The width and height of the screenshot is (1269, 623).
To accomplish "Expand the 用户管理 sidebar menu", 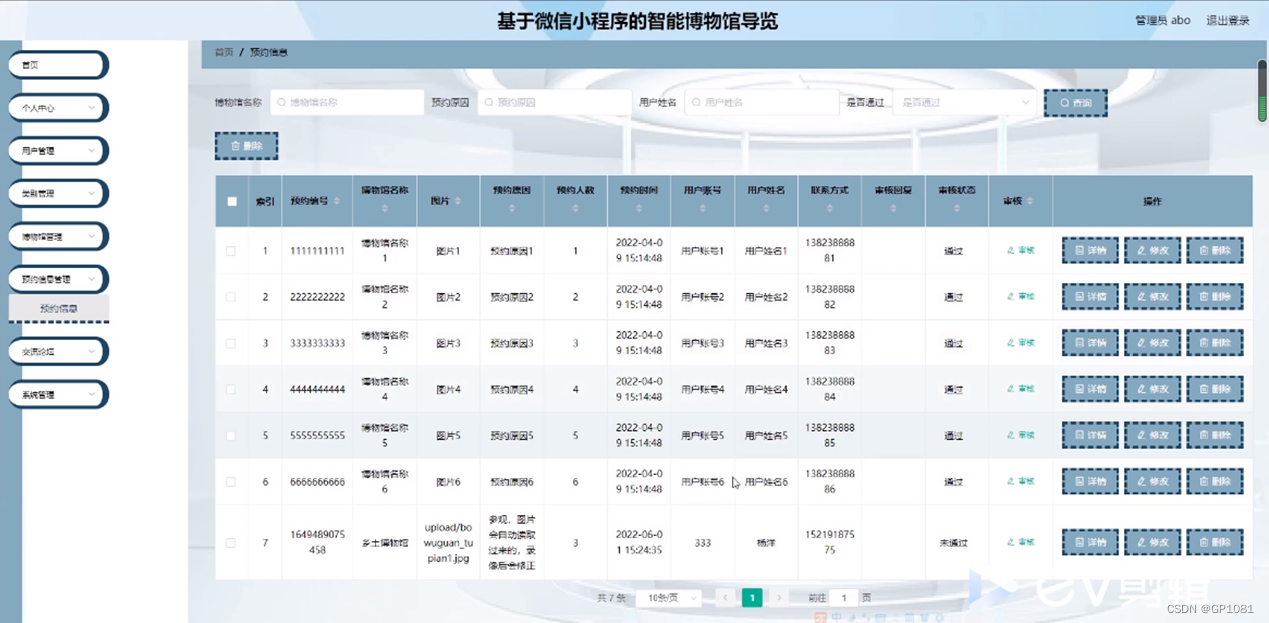I will point(58,151).
